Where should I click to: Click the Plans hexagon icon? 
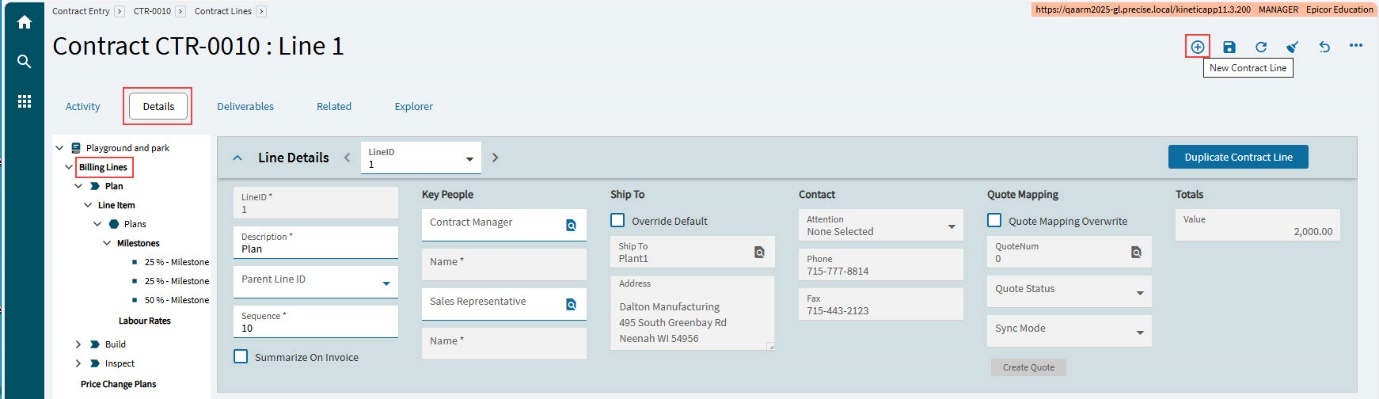(113, 224)
